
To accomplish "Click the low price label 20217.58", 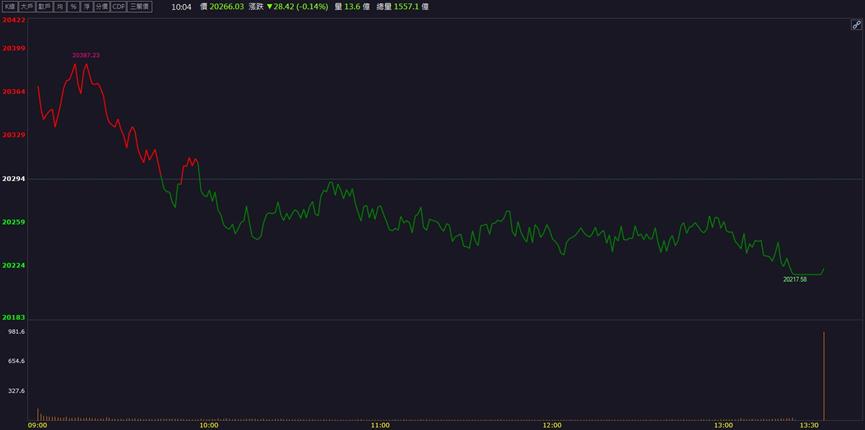I will (x=795, y=280).
